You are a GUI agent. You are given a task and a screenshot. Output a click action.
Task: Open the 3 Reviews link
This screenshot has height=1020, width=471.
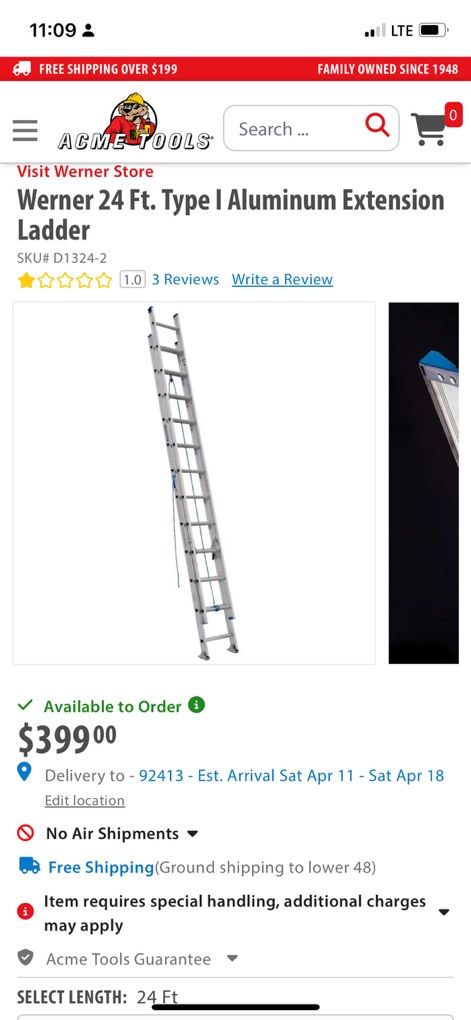tap(185, 279)
